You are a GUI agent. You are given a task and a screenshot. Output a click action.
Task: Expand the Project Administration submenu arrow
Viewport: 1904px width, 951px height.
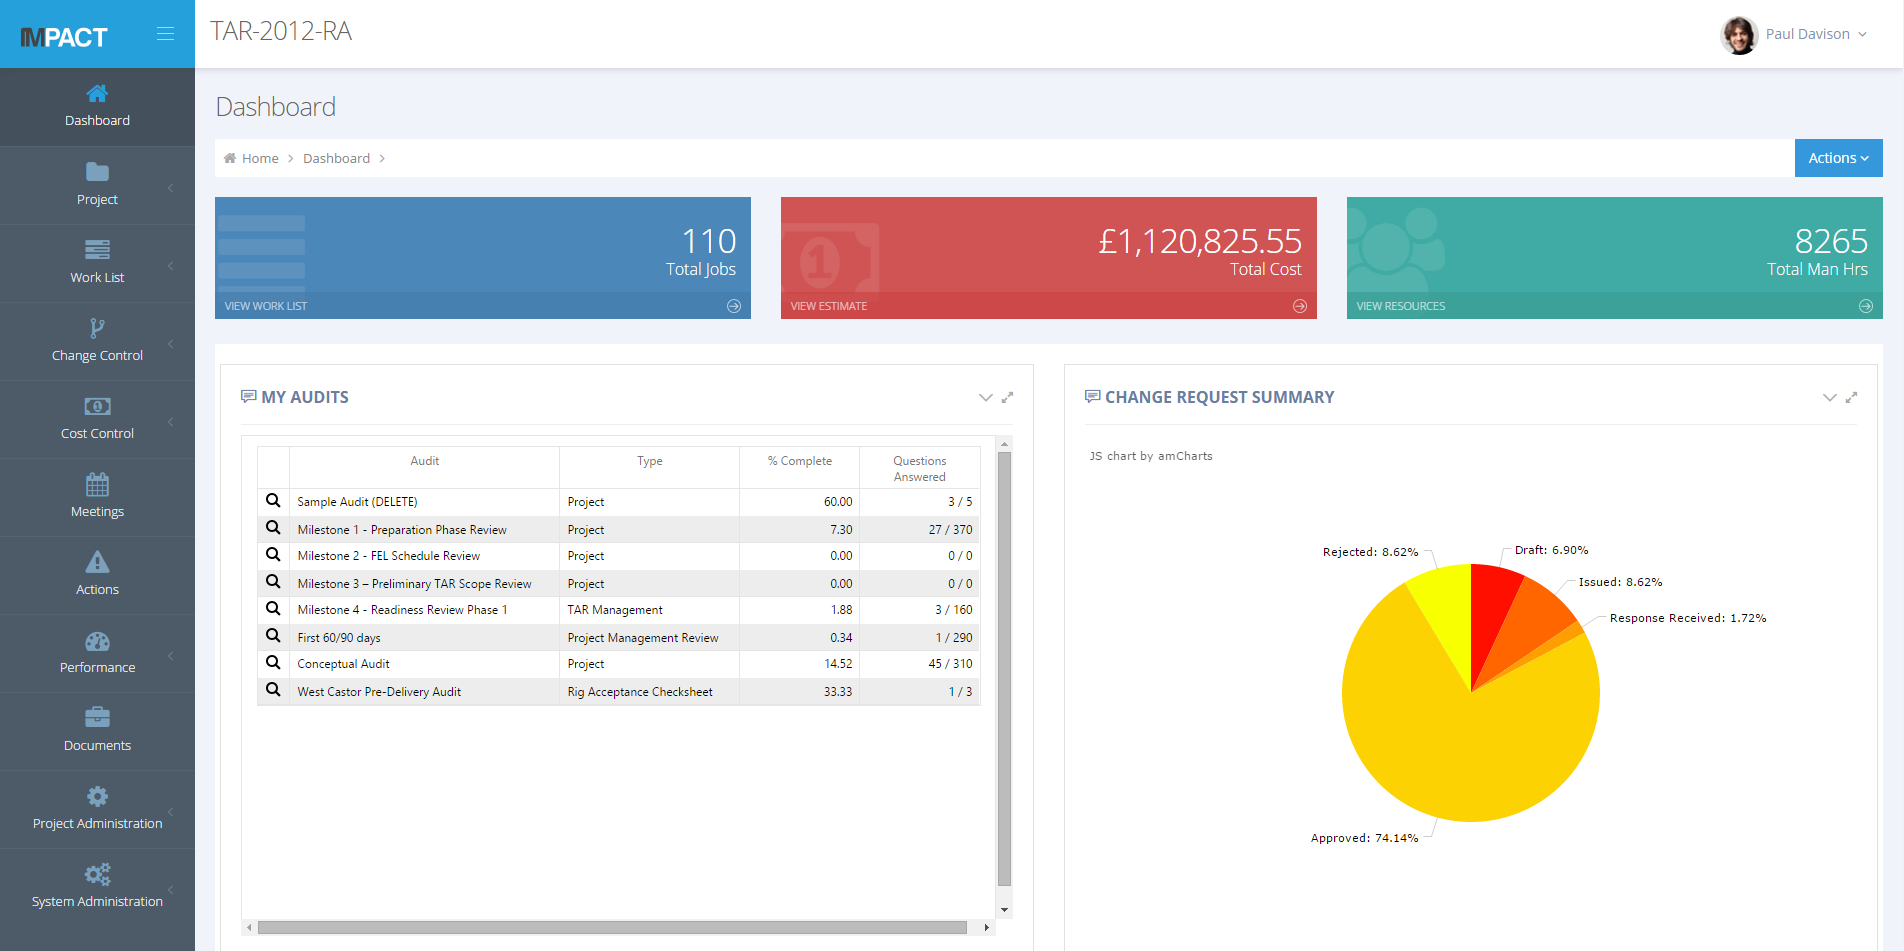(171, 812)
